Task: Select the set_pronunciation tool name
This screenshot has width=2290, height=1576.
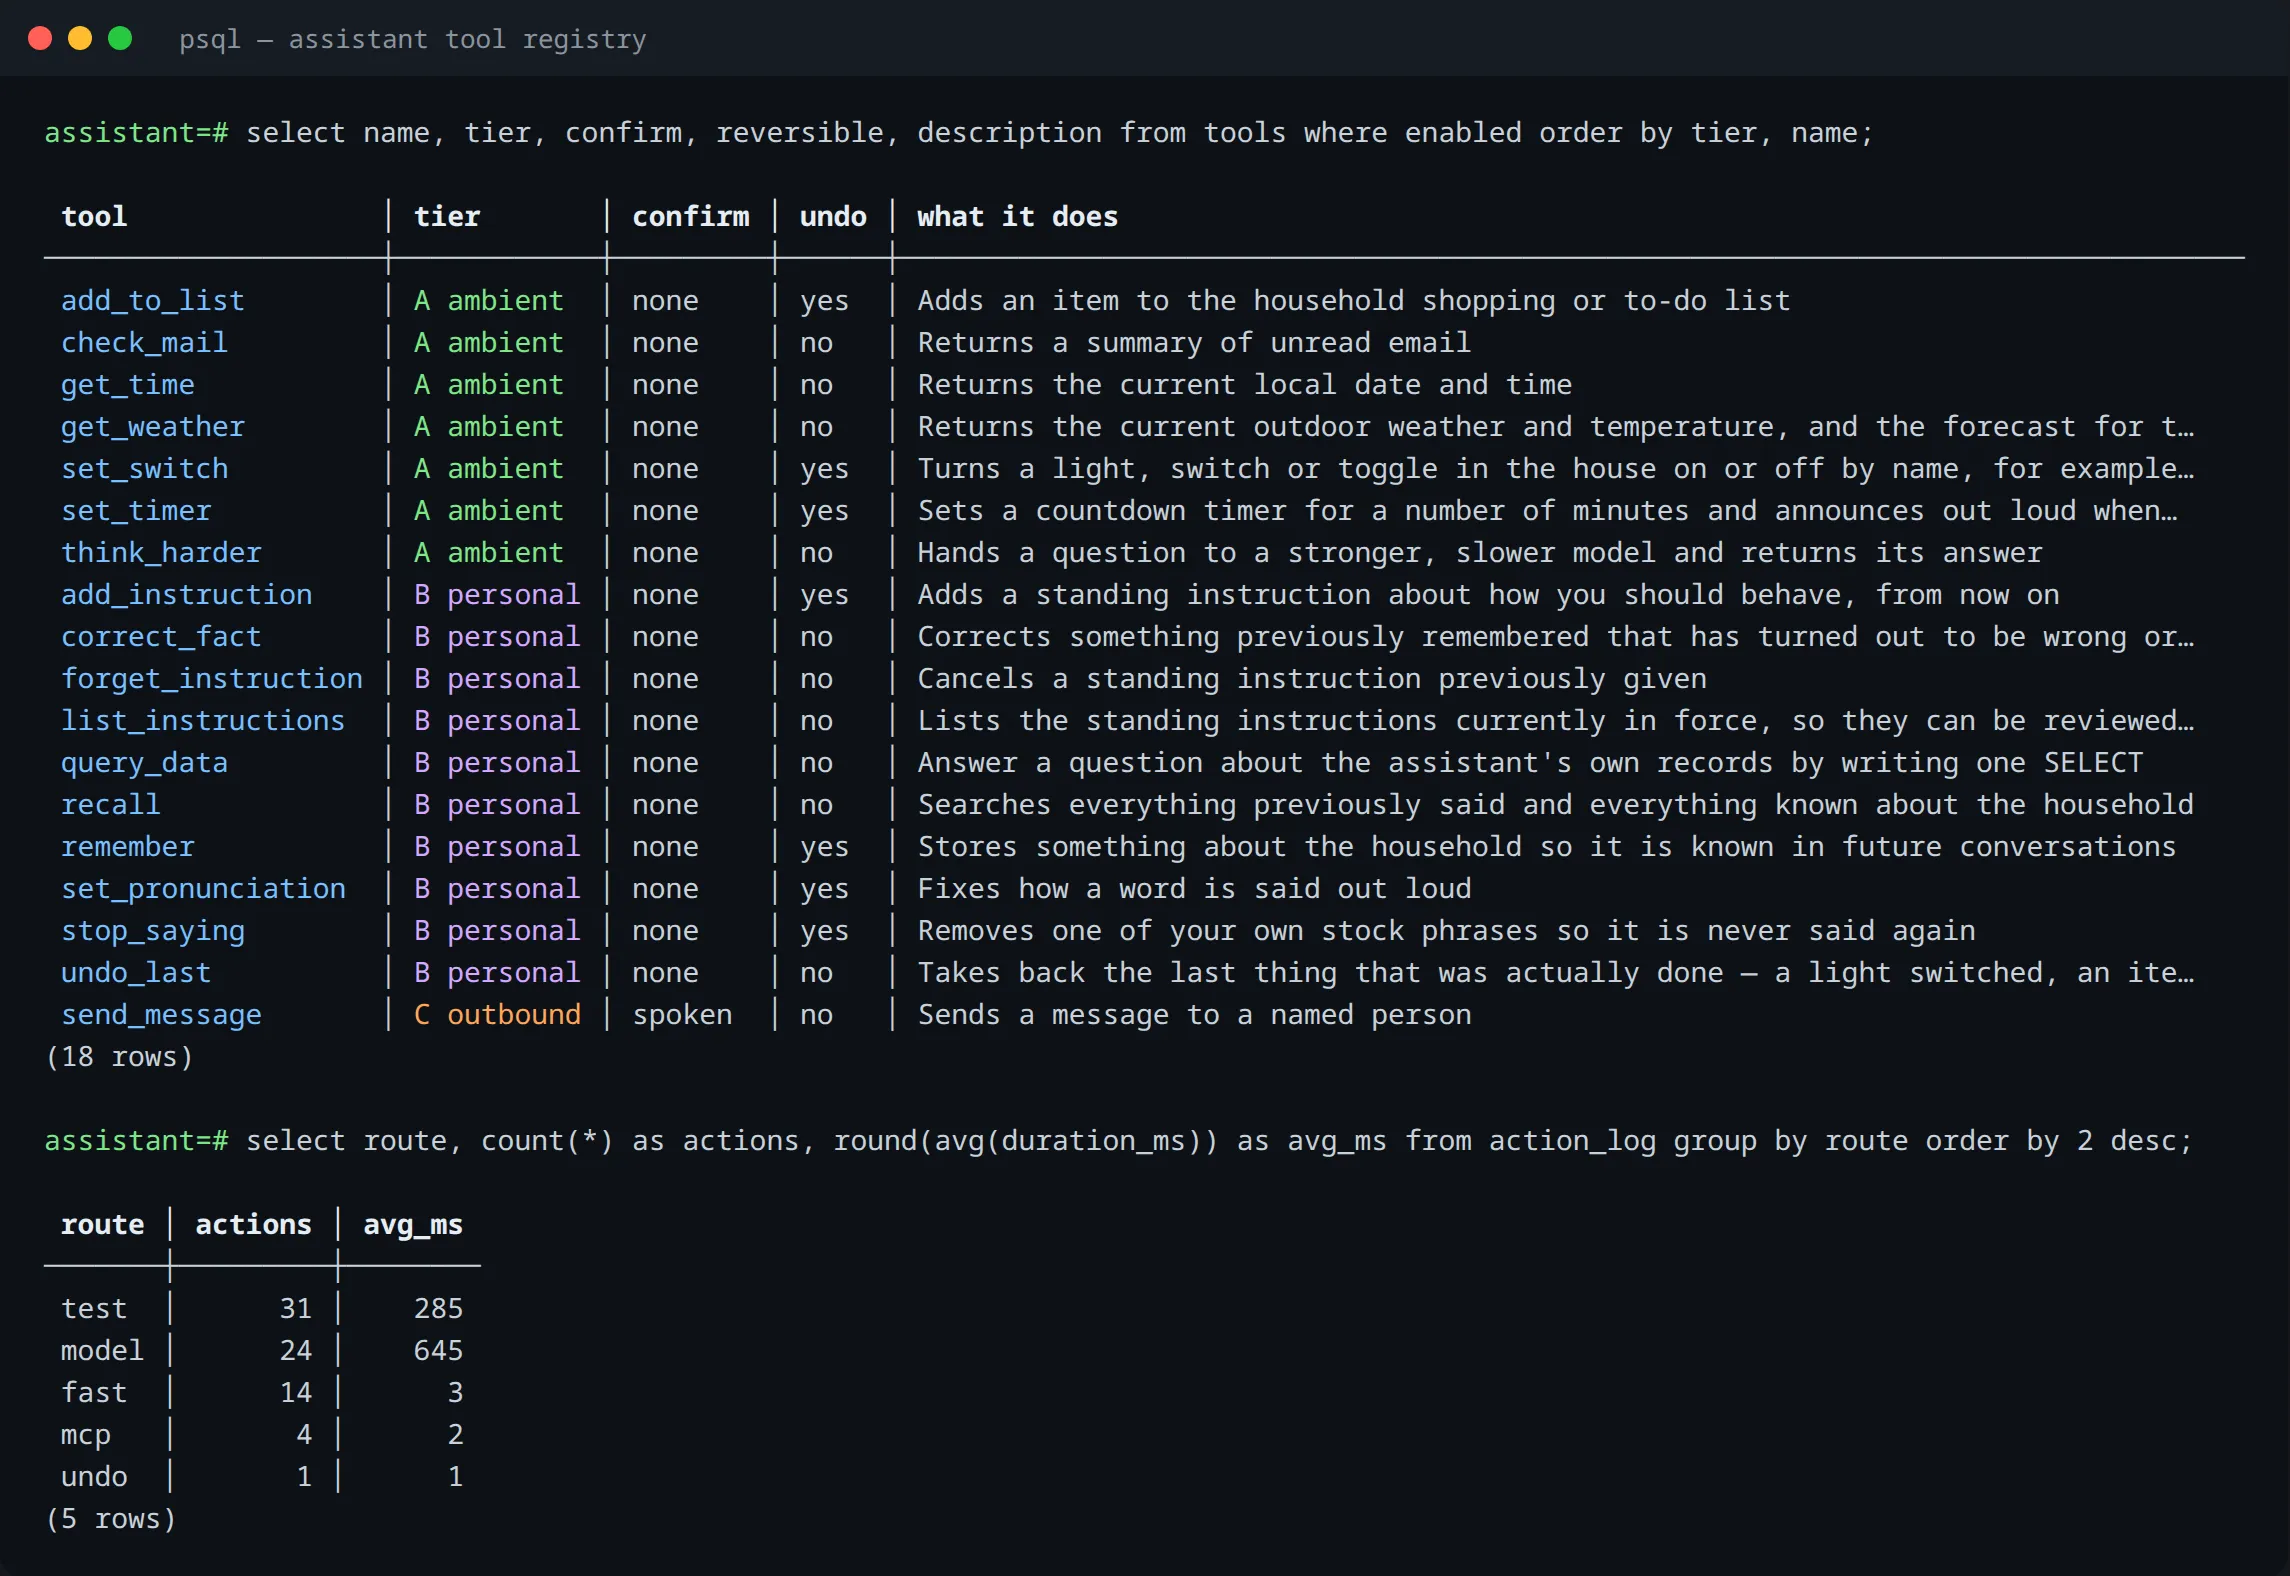Action: pyautogui.click(x=203, y=889)
